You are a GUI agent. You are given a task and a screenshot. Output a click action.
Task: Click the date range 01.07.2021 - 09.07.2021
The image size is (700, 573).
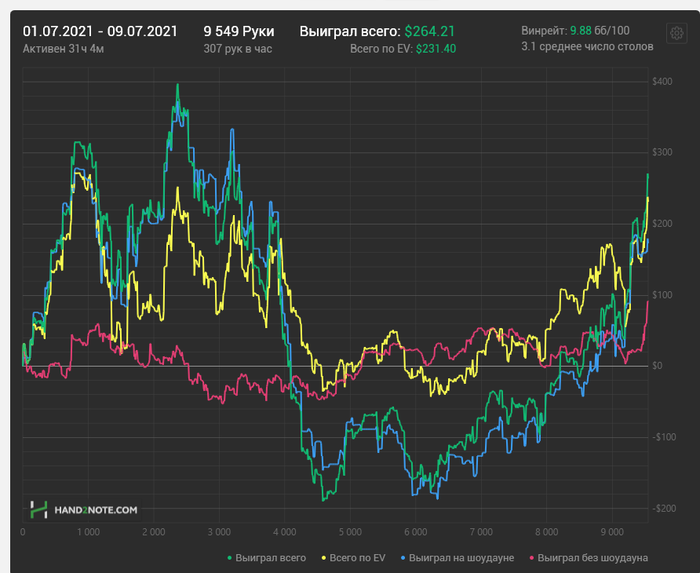(x=100, y=31)
